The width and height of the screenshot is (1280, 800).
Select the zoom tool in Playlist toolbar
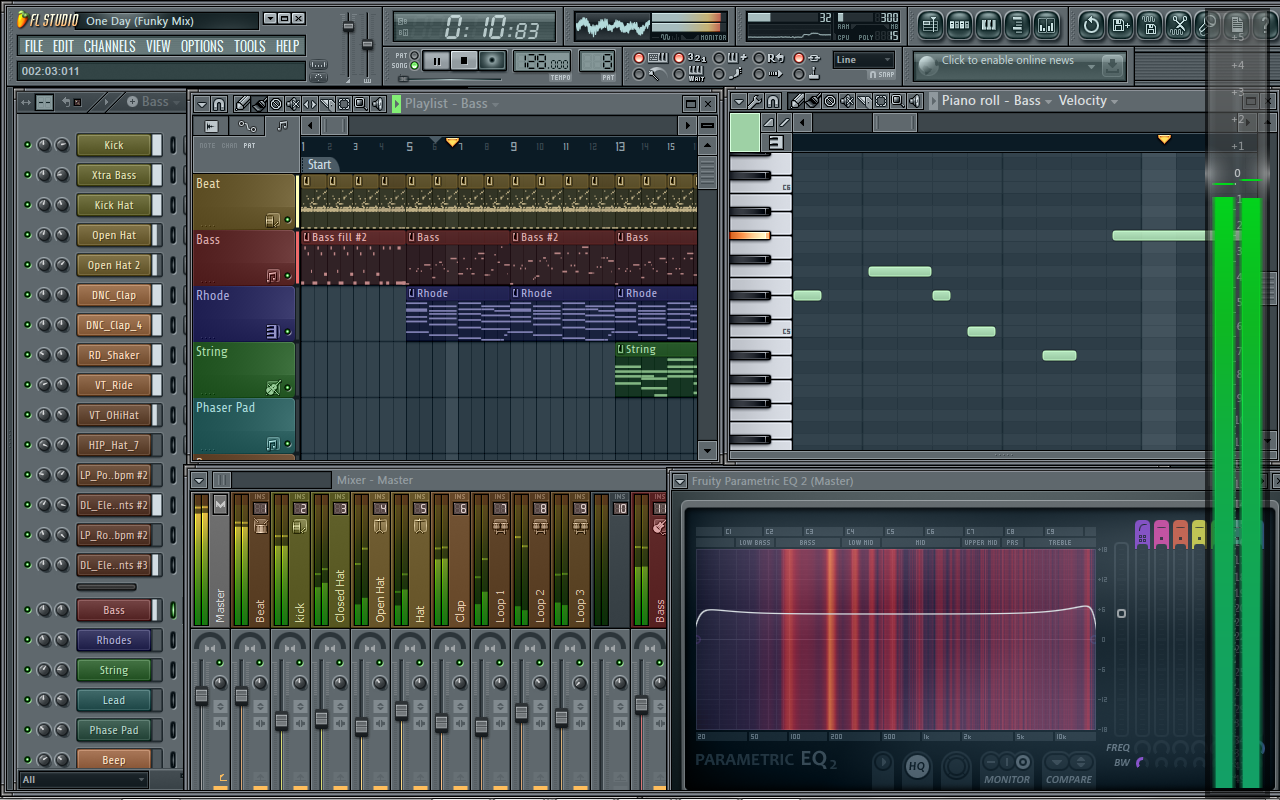click(361, 104)
